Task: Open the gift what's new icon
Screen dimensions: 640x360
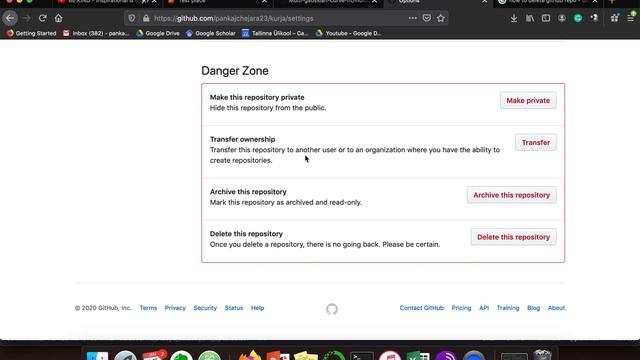Action: (x=614, y=18)
